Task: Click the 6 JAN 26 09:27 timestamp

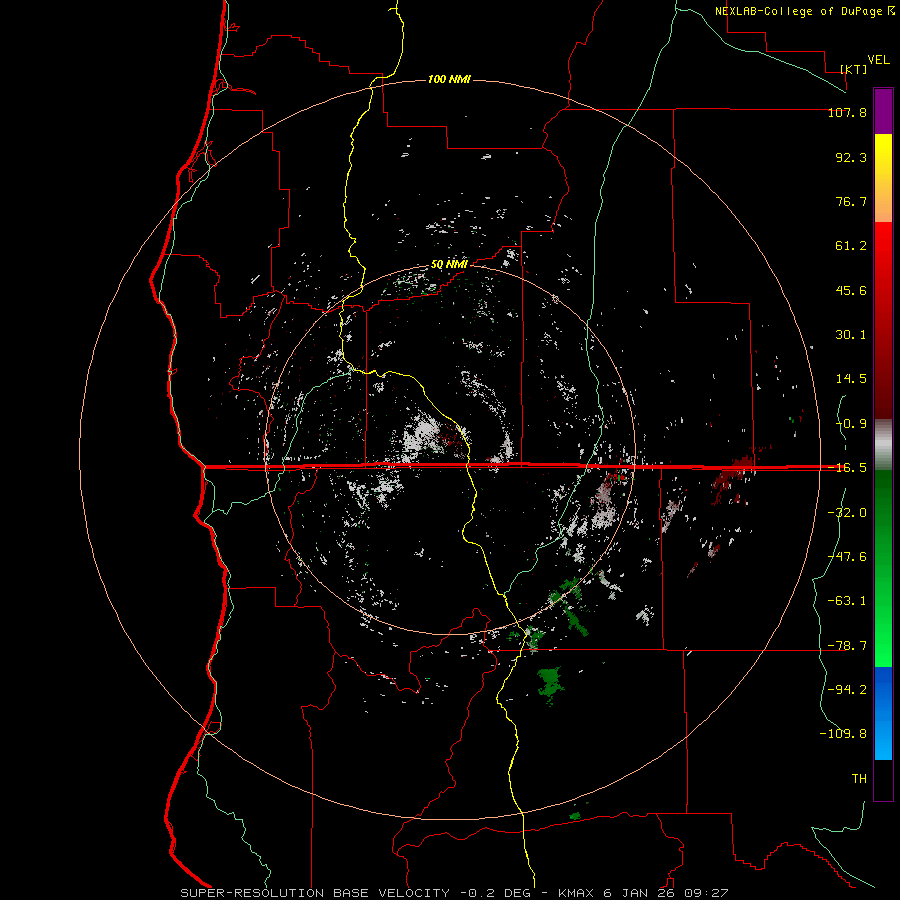Action: (x=666, y=893)
